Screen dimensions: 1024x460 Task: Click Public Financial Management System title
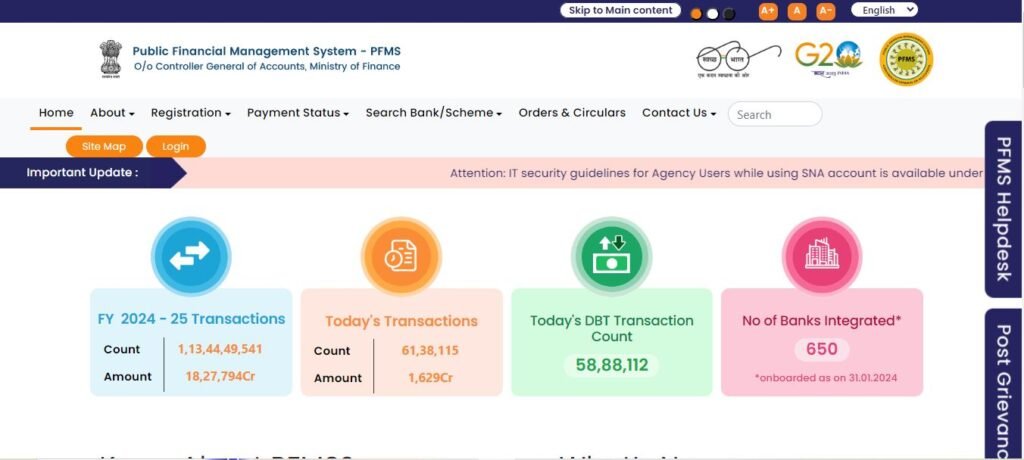pyautogui.click(x=266, y=51)
